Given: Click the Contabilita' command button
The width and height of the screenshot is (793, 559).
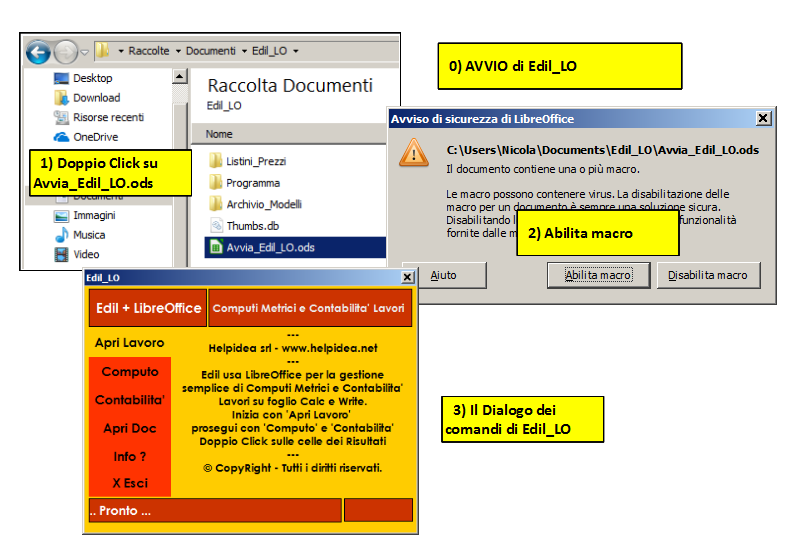Looking at the screenshot, I should point(130,400).
